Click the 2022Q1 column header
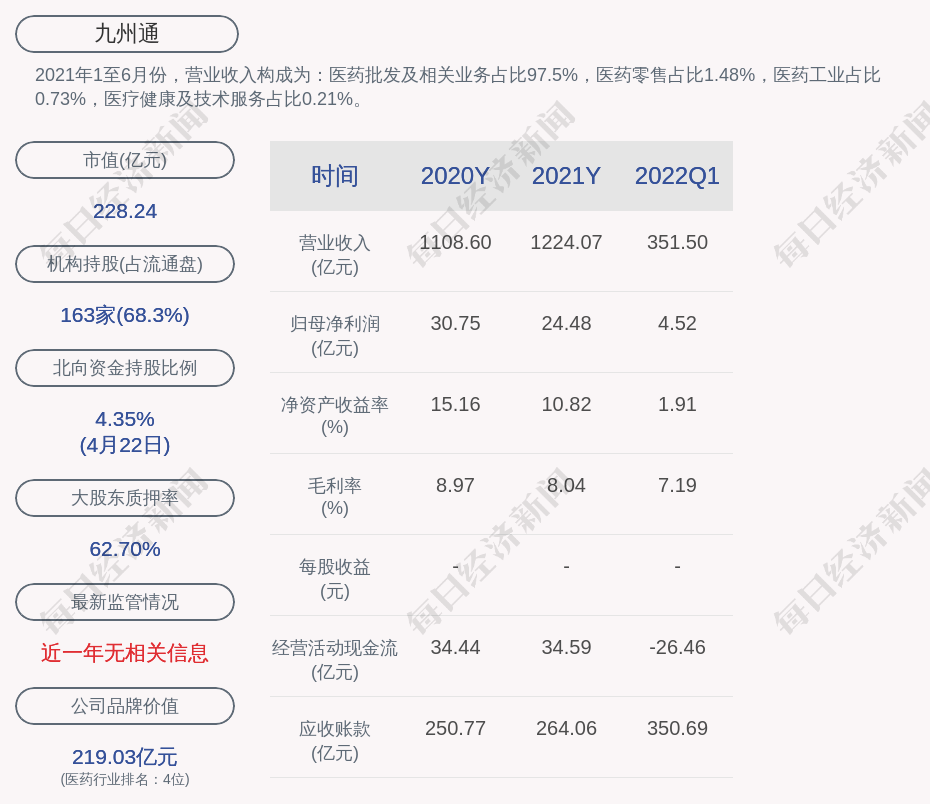 (677, 176)
